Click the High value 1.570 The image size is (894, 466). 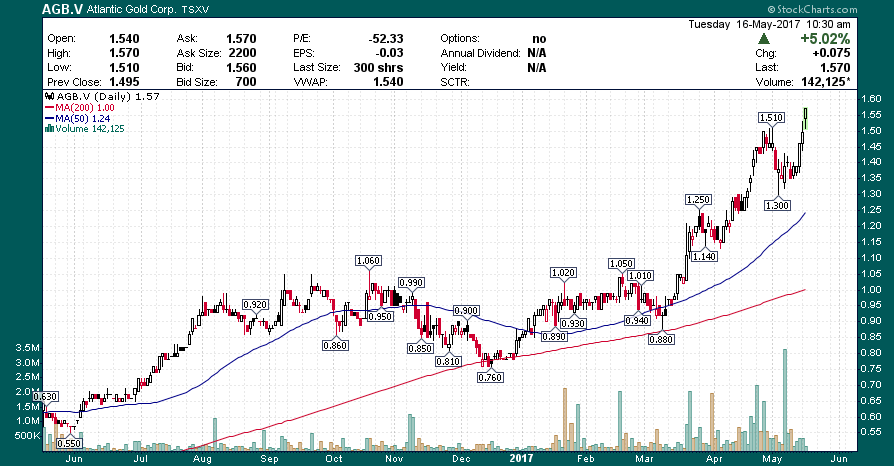pyautogui.click(x=124, y=53)
